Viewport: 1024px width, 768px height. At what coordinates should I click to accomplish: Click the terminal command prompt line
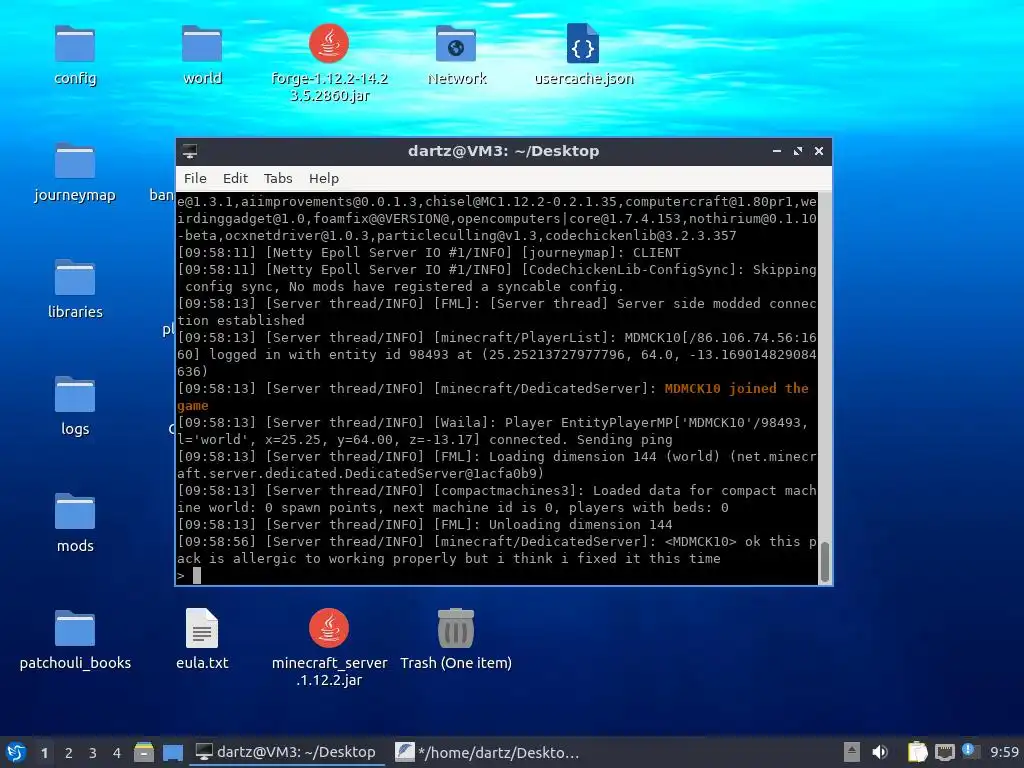496,575
